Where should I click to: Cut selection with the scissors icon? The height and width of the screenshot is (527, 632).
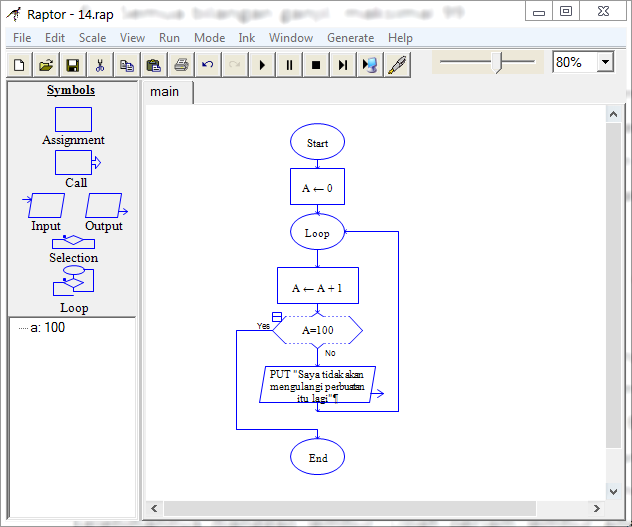pos(100,65)
